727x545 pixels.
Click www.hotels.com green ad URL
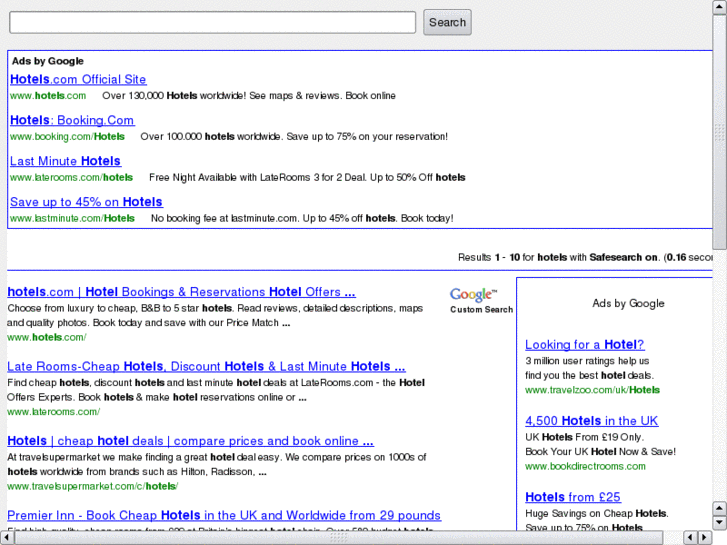48,96
